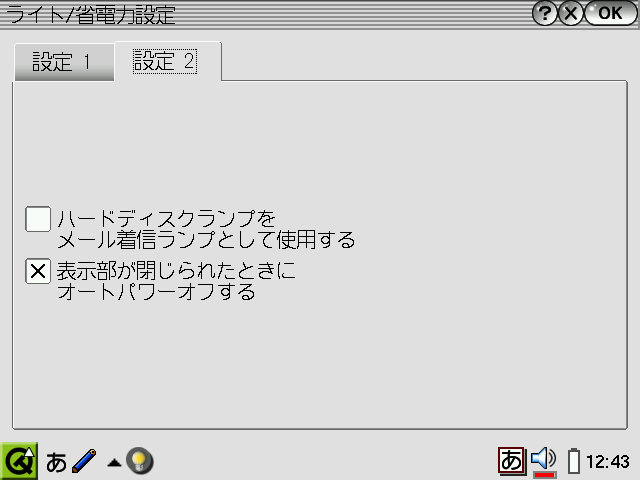Cancel the dialog with the X button
This screenshot has height=480, width=640.
pyautogui.click(x=571, y=13)
